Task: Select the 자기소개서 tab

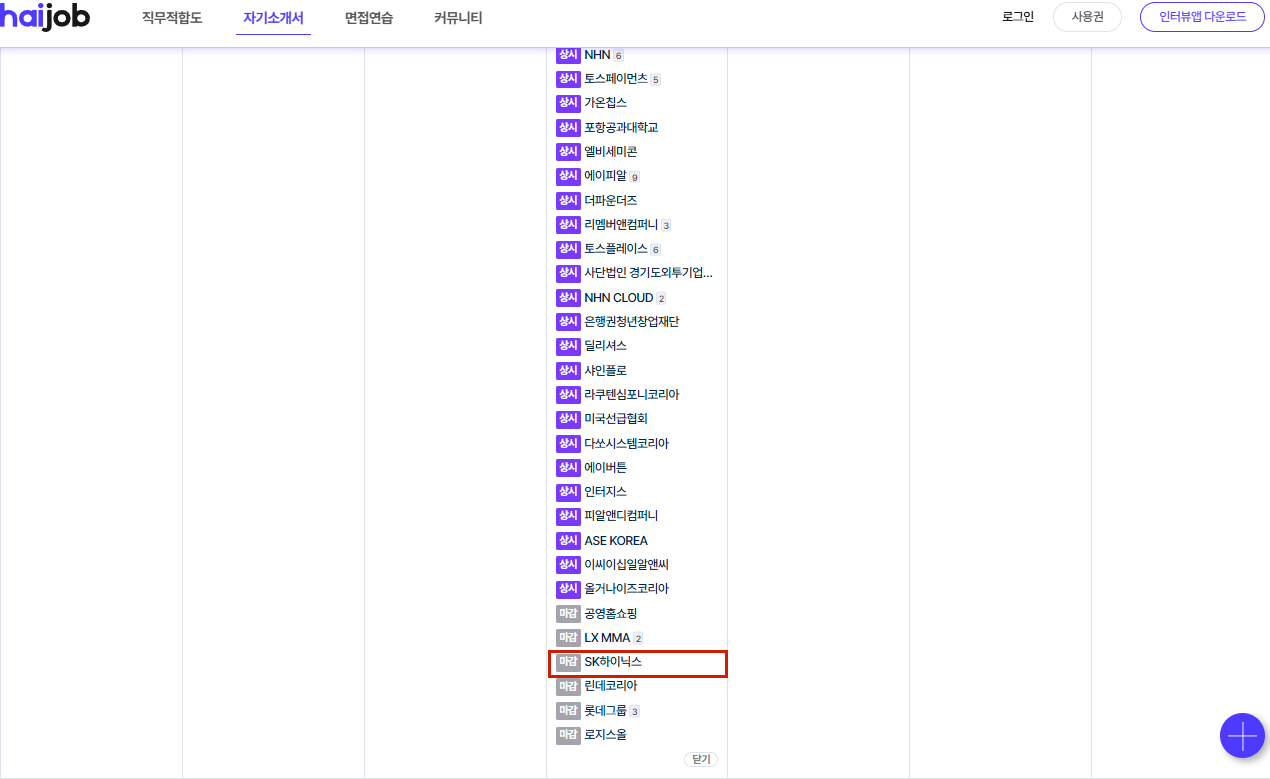Action: [273, 18]
